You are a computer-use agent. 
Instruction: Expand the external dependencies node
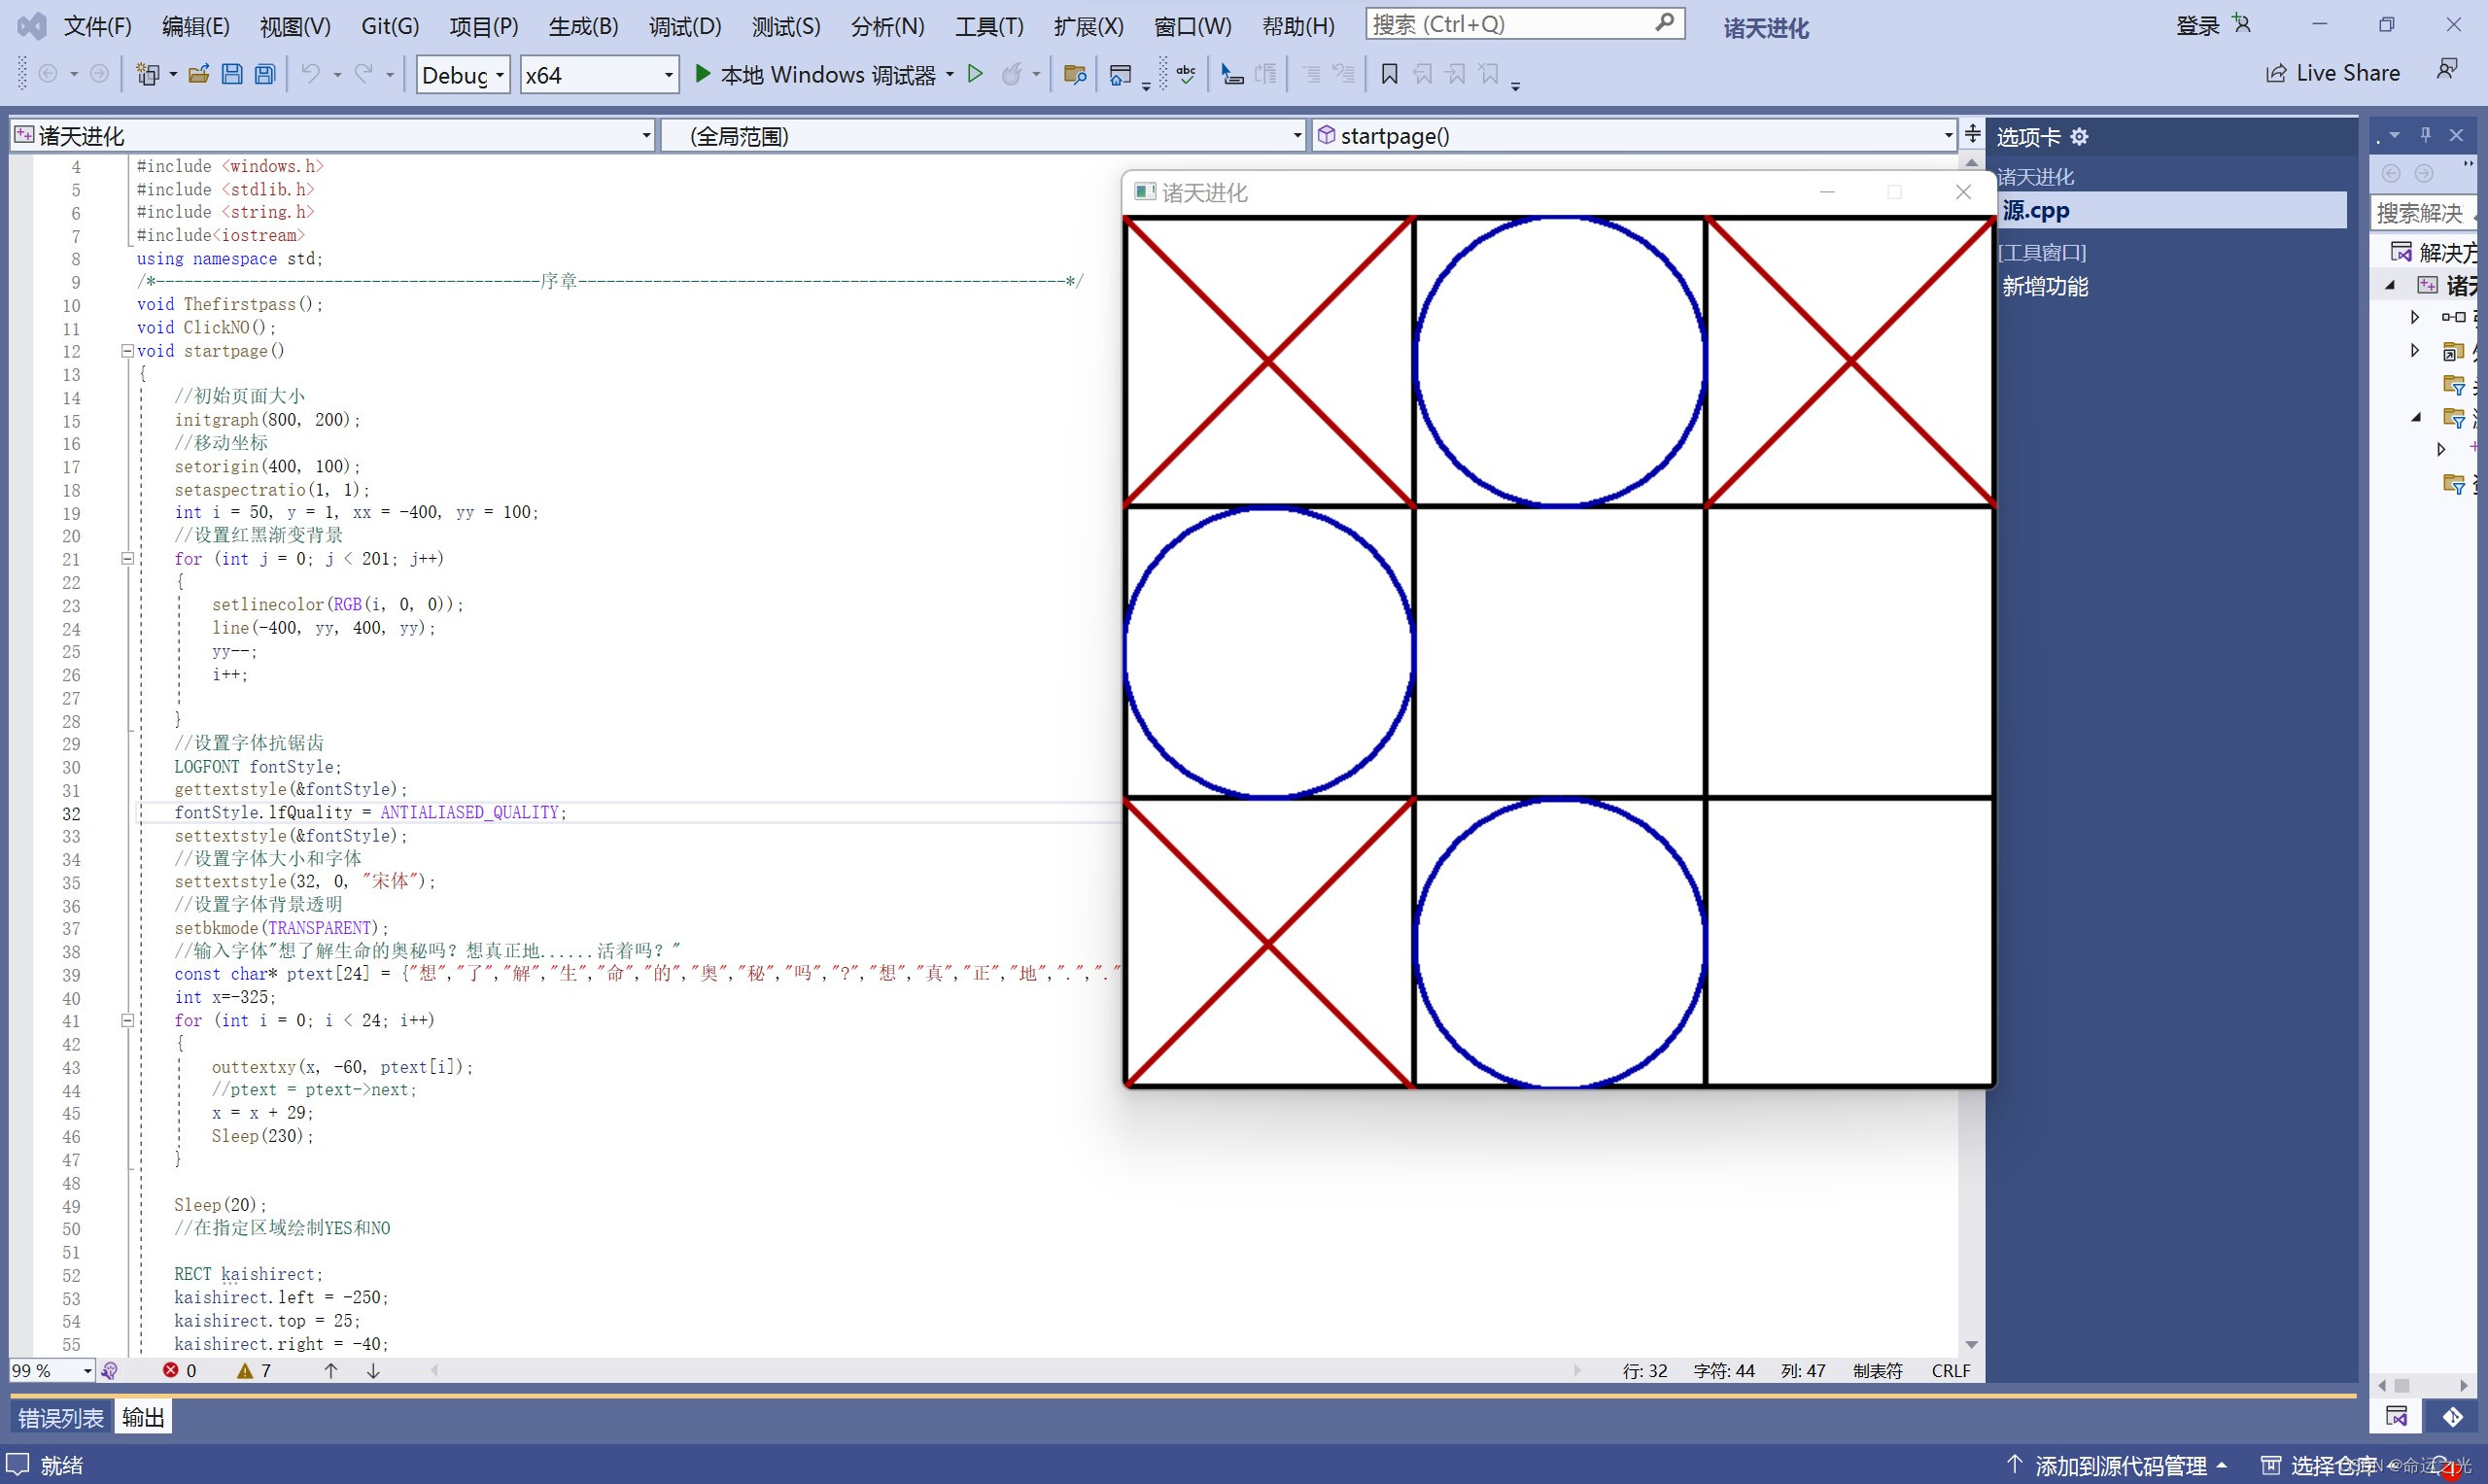[2414, 351]
